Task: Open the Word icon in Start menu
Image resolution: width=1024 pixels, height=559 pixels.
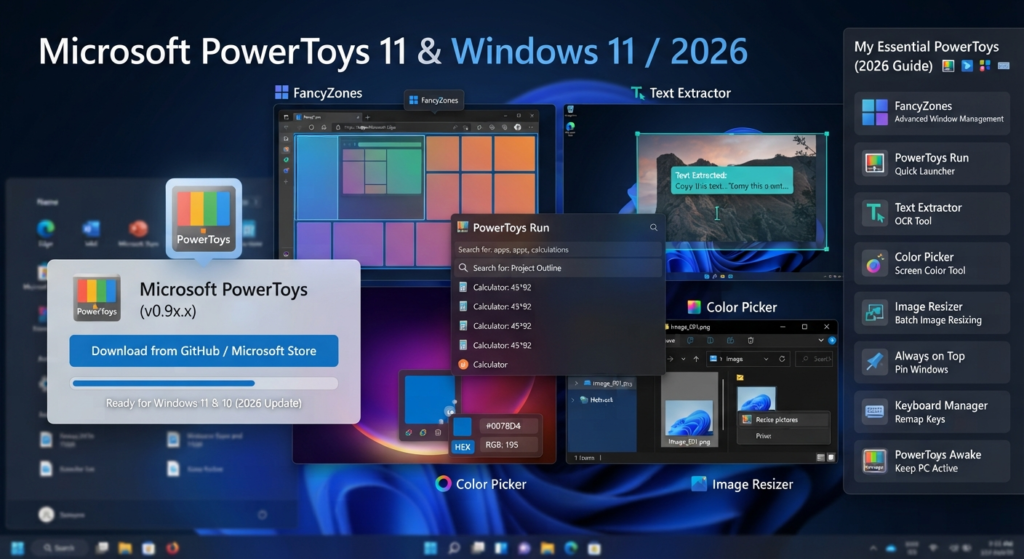Action: [91, 229]
